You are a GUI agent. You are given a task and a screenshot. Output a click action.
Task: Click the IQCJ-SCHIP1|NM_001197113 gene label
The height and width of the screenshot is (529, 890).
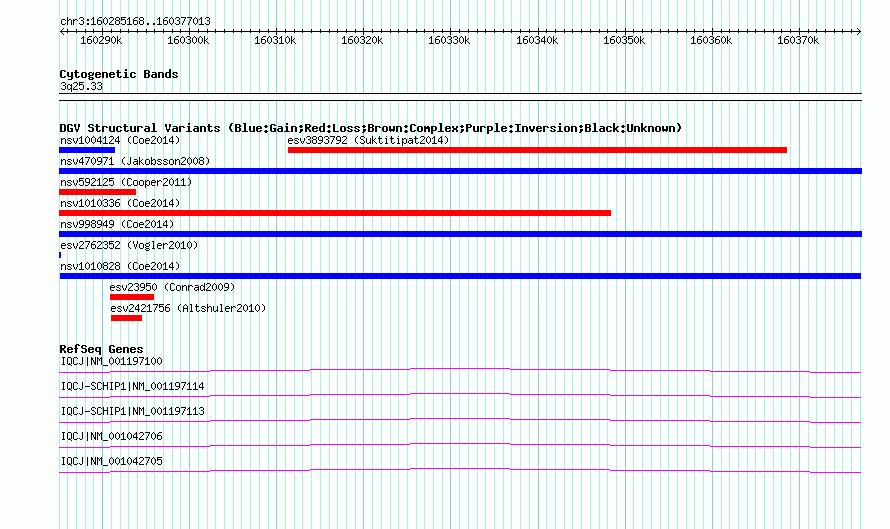[132, 411]
